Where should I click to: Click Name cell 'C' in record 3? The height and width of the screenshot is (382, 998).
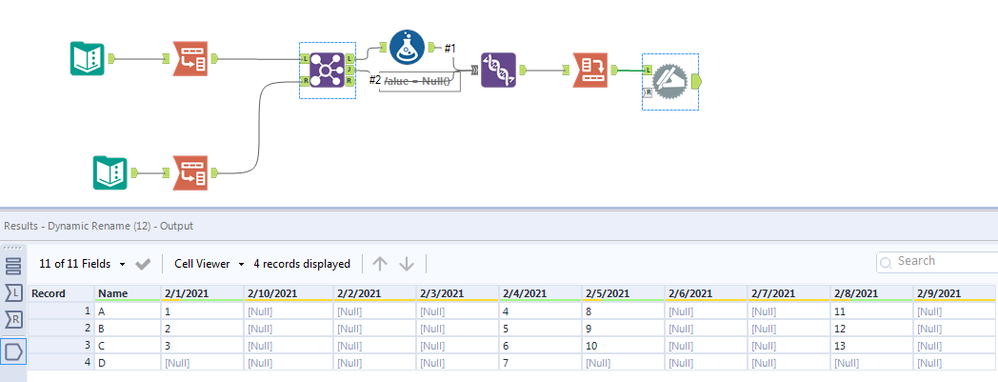127,346
